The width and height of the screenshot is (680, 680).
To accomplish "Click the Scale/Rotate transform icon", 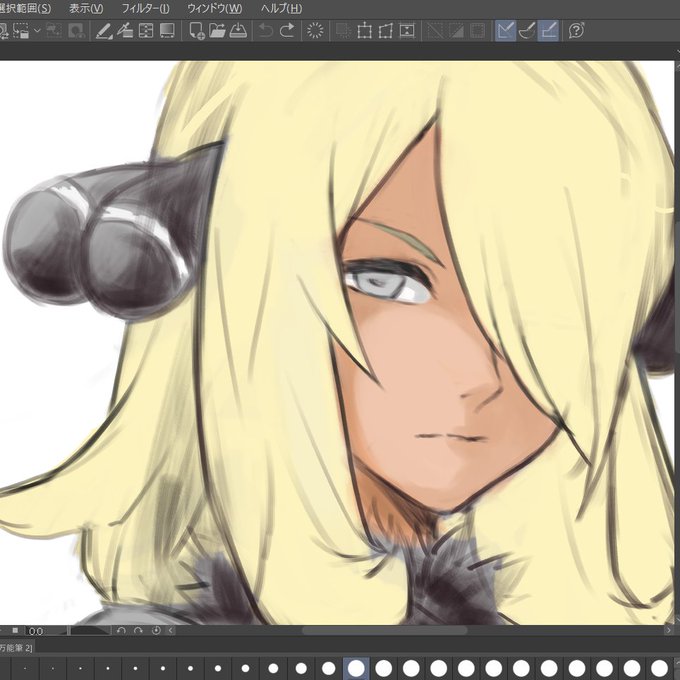I will click(x=364, y=31).
